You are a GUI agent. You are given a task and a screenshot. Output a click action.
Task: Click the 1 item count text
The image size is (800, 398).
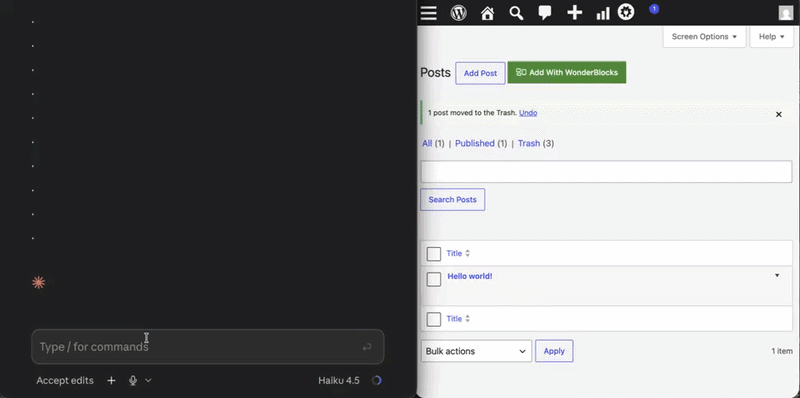[x=782, y=351]
